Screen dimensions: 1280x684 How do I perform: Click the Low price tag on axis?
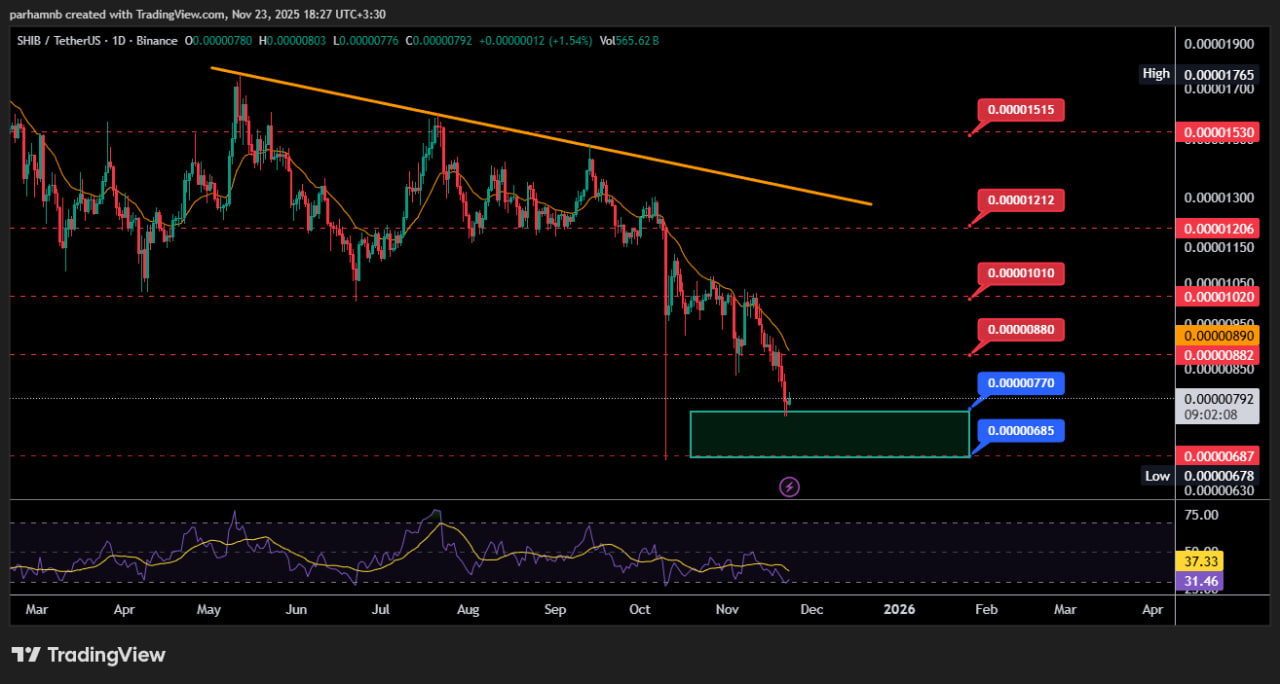(x=1157, y=476)
